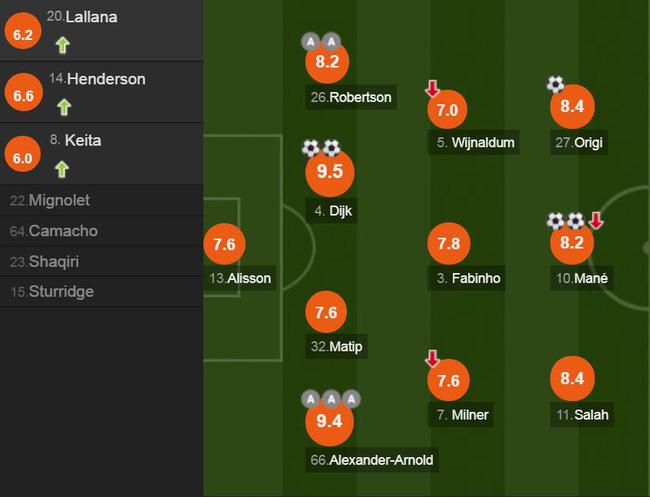Screen dimensions: 650x497
Task: Click Dijk's 9.5 rating circle
Action: click(330, 172)
